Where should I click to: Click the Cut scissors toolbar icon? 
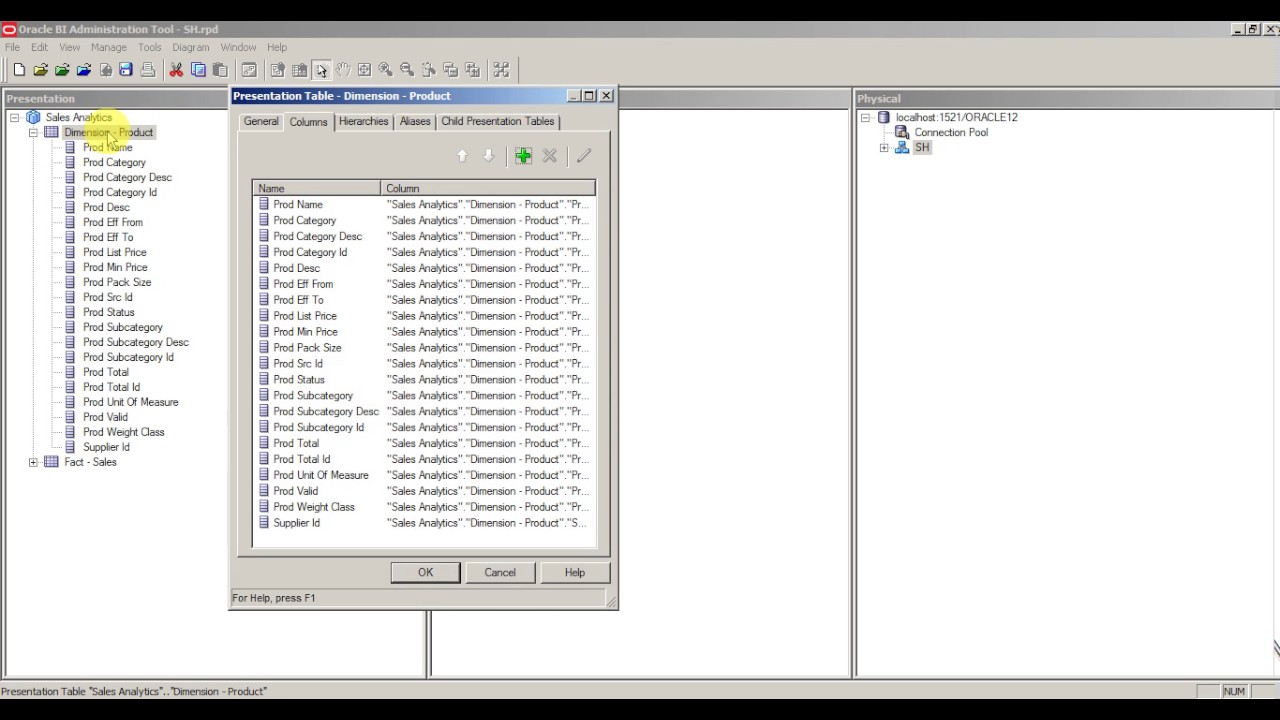tap(176, 70)
